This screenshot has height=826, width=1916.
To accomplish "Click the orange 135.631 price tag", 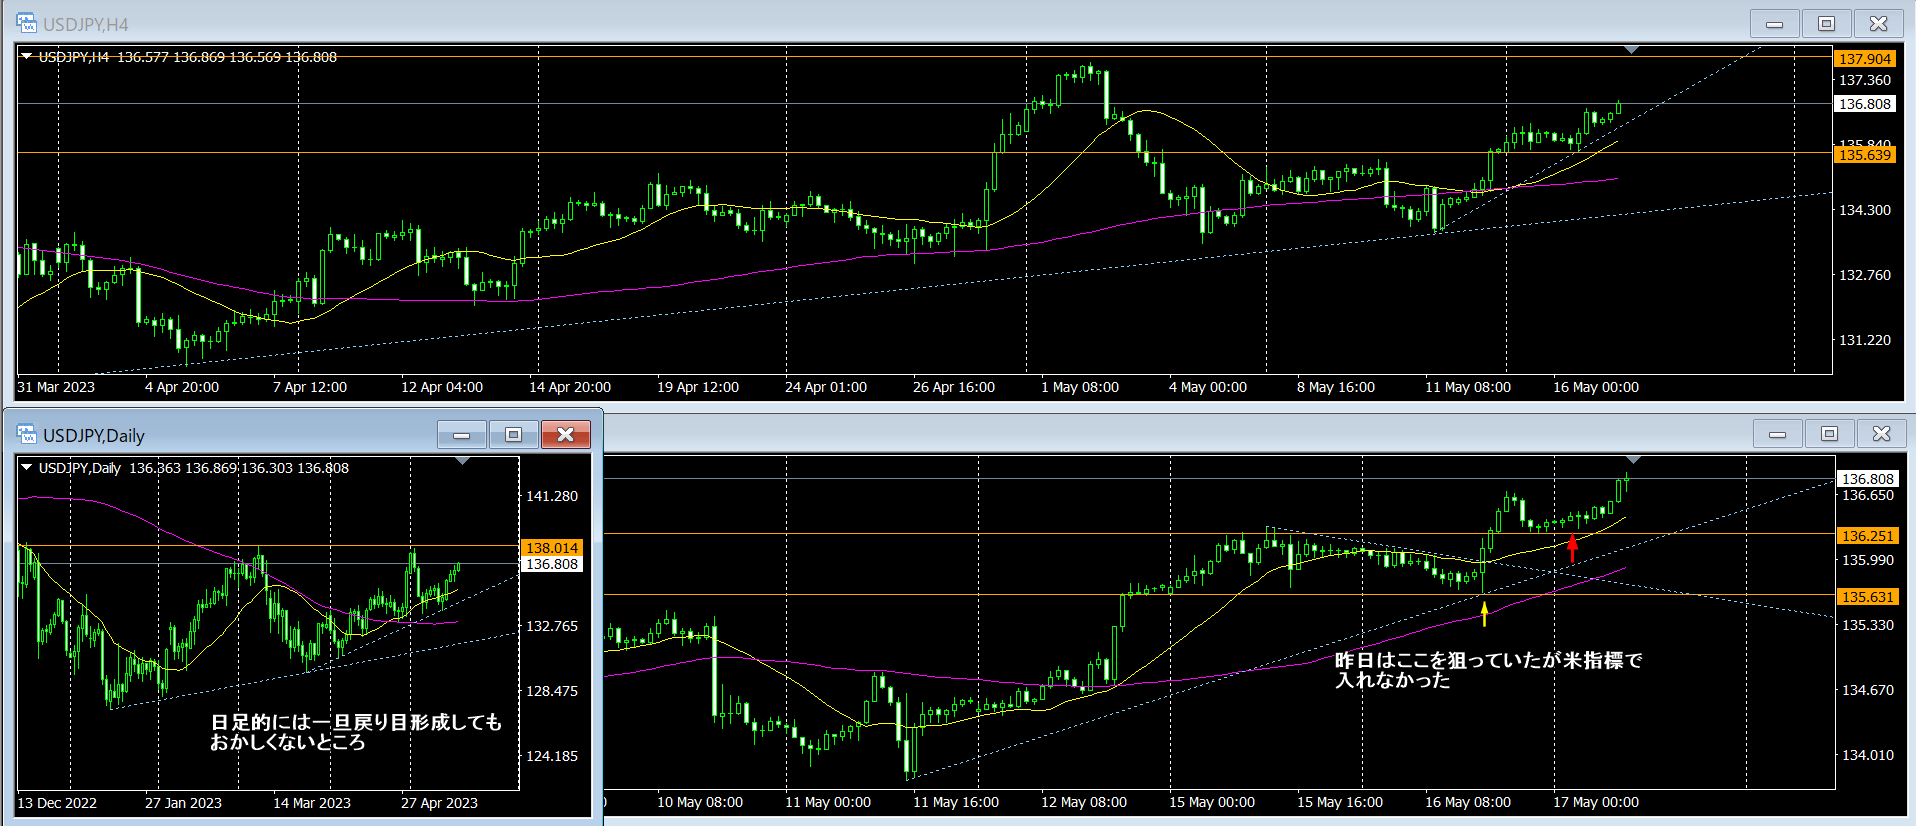I will (x=1868, y=597).
